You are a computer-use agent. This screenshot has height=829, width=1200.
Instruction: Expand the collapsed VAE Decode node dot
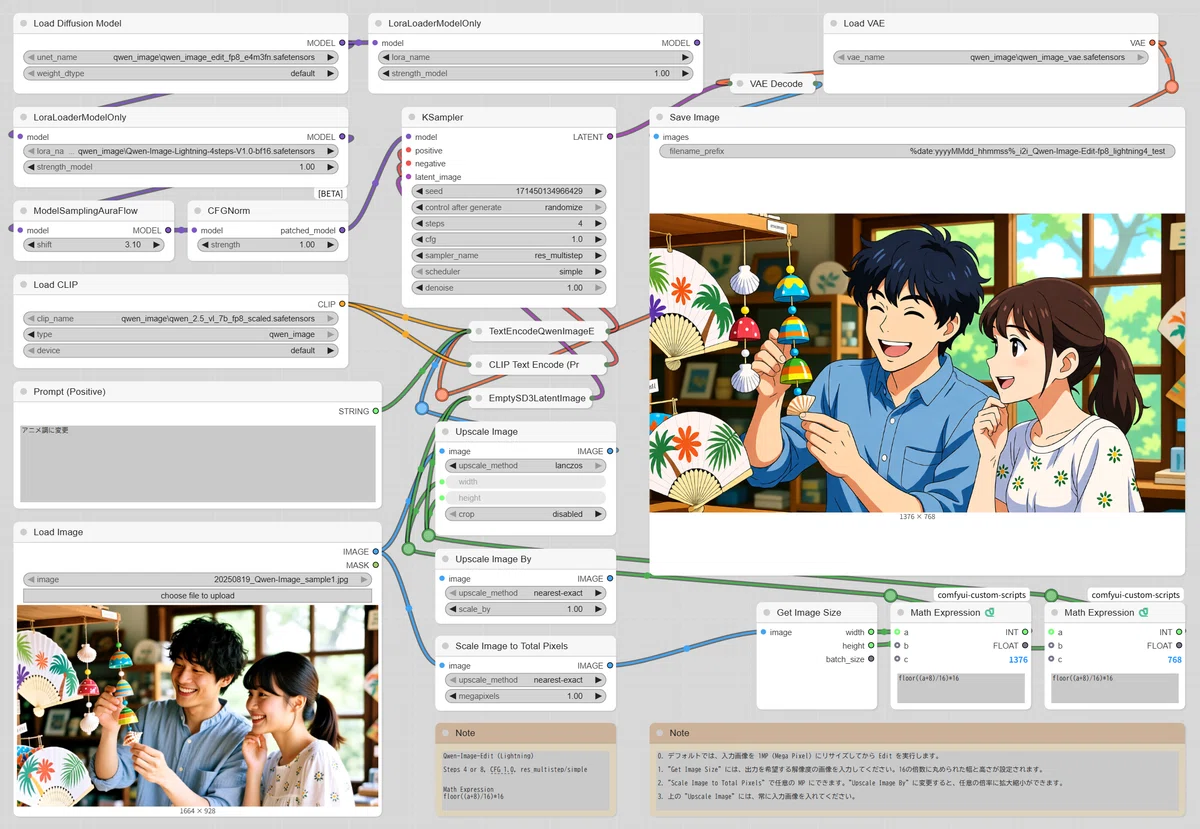(740, 84)
